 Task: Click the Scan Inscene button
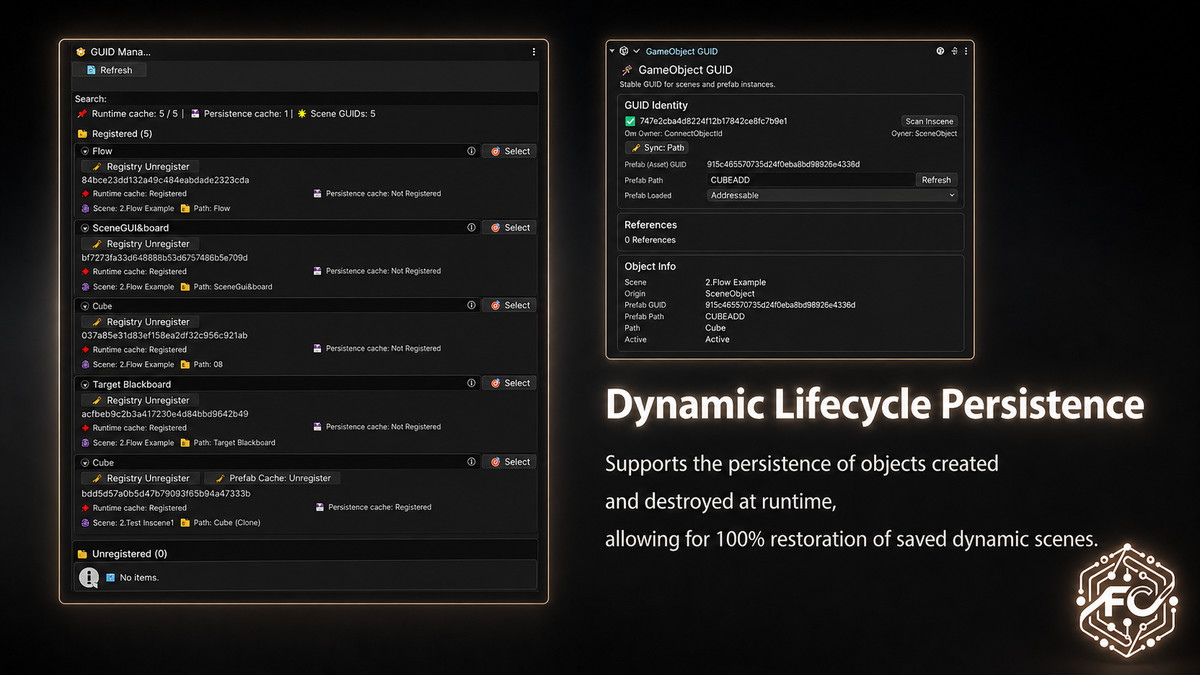click(x=929, y=121)
